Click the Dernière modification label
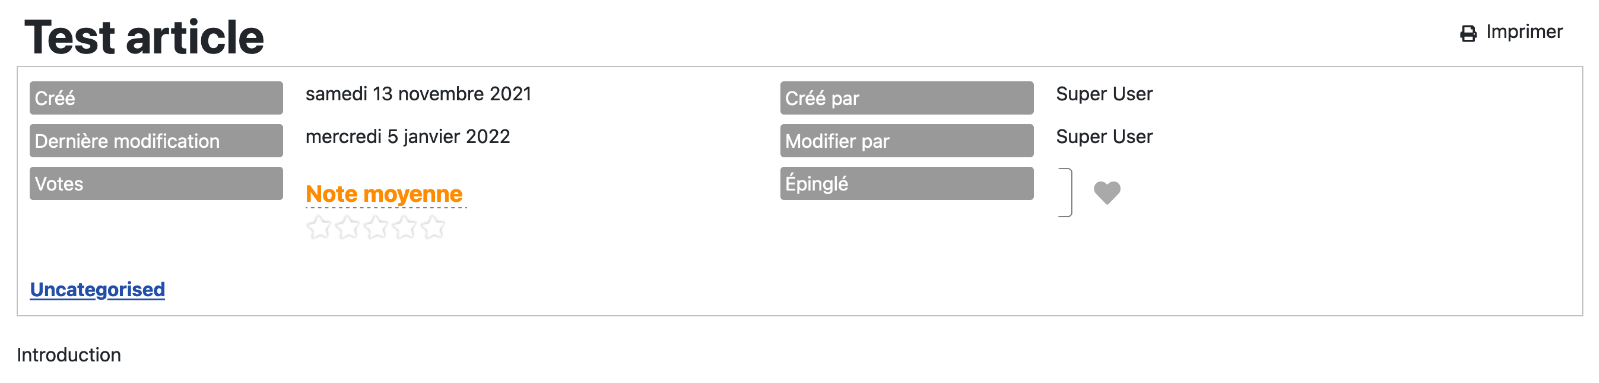The image size is (1599, 383). (x=156, y=141)
